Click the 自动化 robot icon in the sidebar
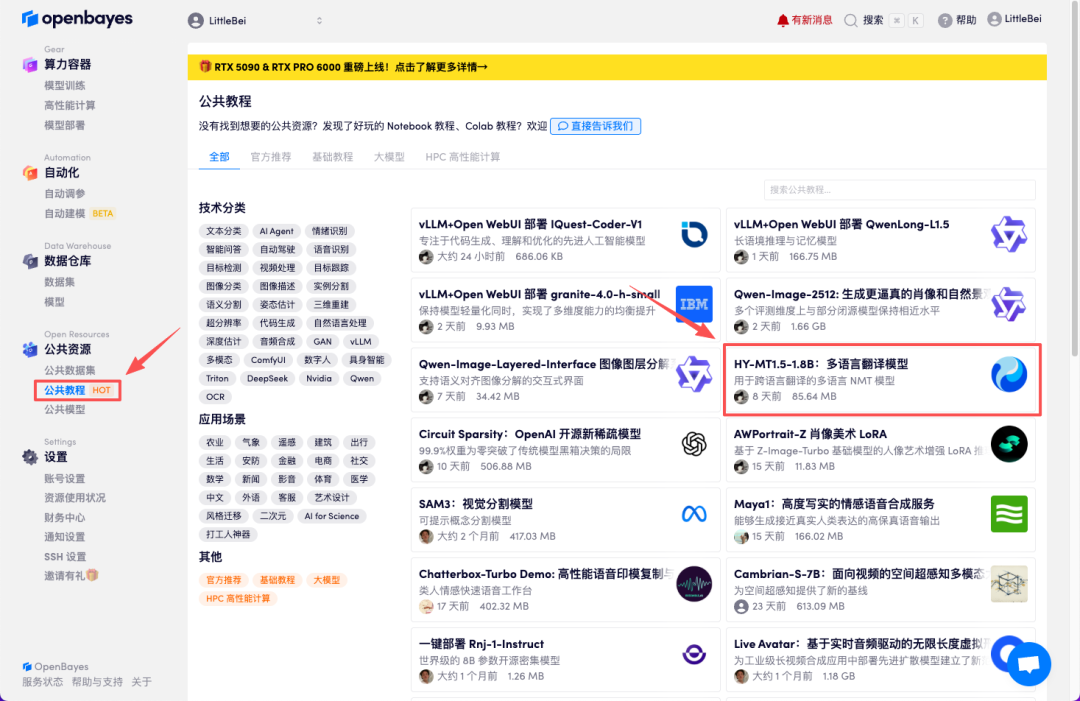Screen dimensions: 1080x701 click(32, 173)
